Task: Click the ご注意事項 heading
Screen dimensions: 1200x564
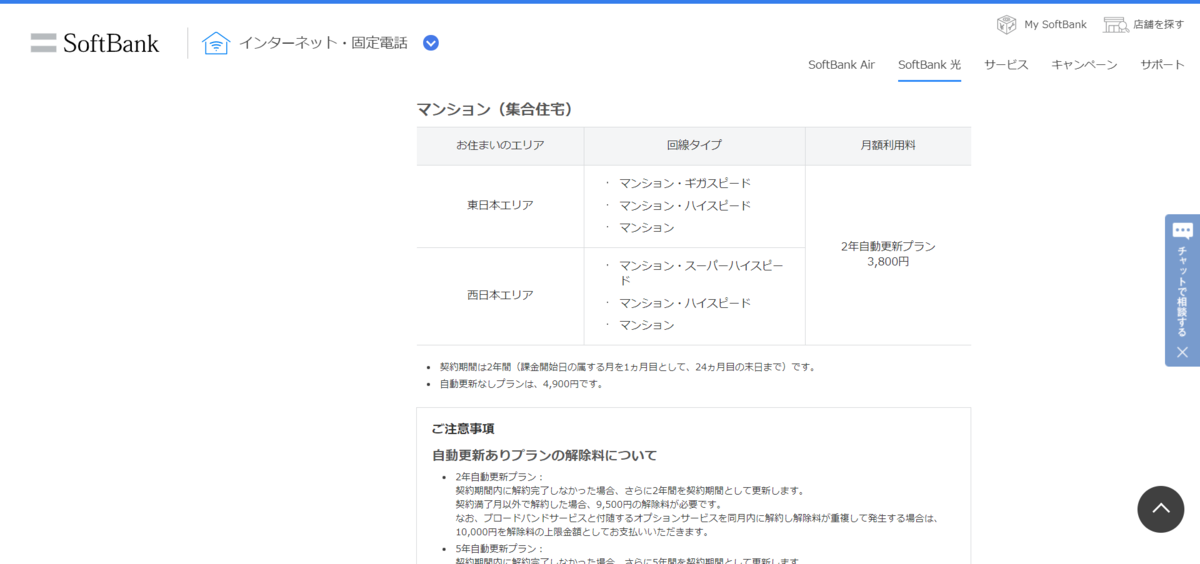Action: [x=462, y=429]
